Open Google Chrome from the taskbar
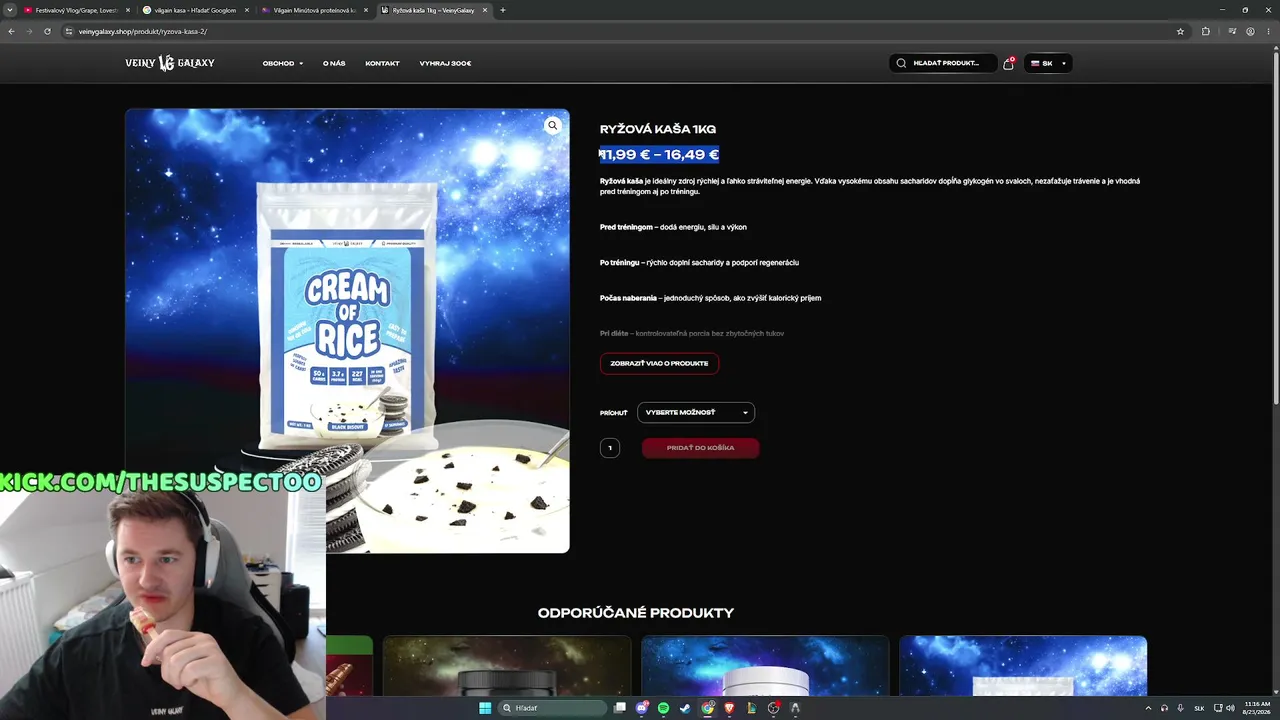The height and width of the screenshot is (720, 1280). point(708,708)
